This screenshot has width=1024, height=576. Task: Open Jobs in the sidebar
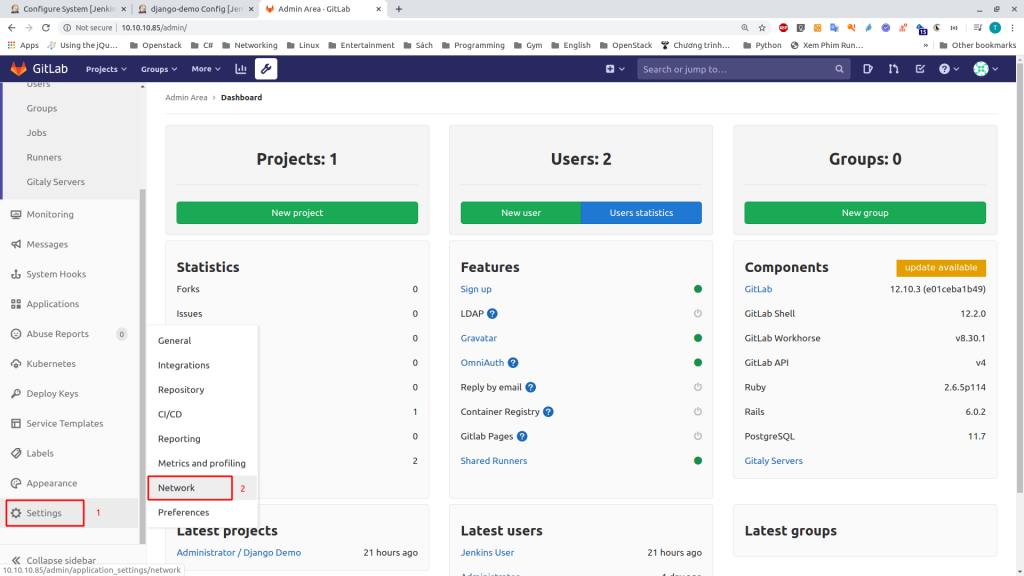click(37, 133)
